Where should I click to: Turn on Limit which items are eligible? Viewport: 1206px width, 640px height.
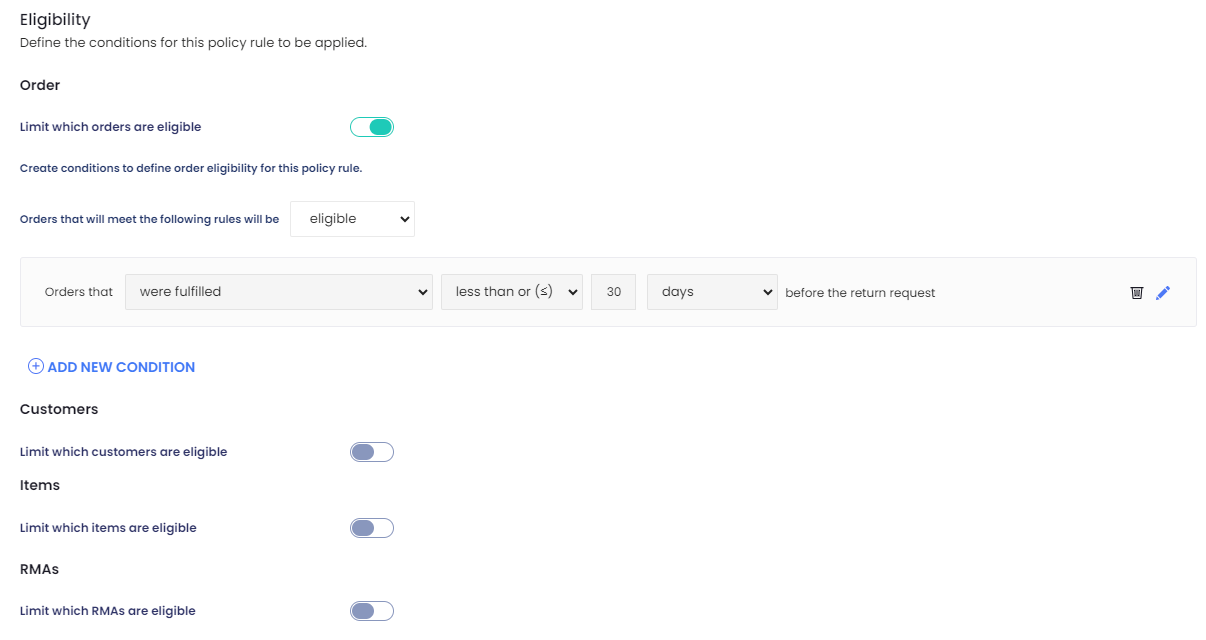[x=372, y=528]
